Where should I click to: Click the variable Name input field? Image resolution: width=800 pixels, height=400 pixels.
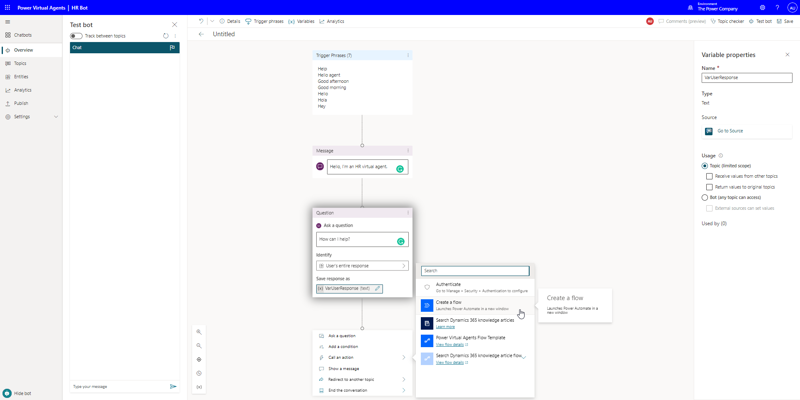click(x=747, y=78)
